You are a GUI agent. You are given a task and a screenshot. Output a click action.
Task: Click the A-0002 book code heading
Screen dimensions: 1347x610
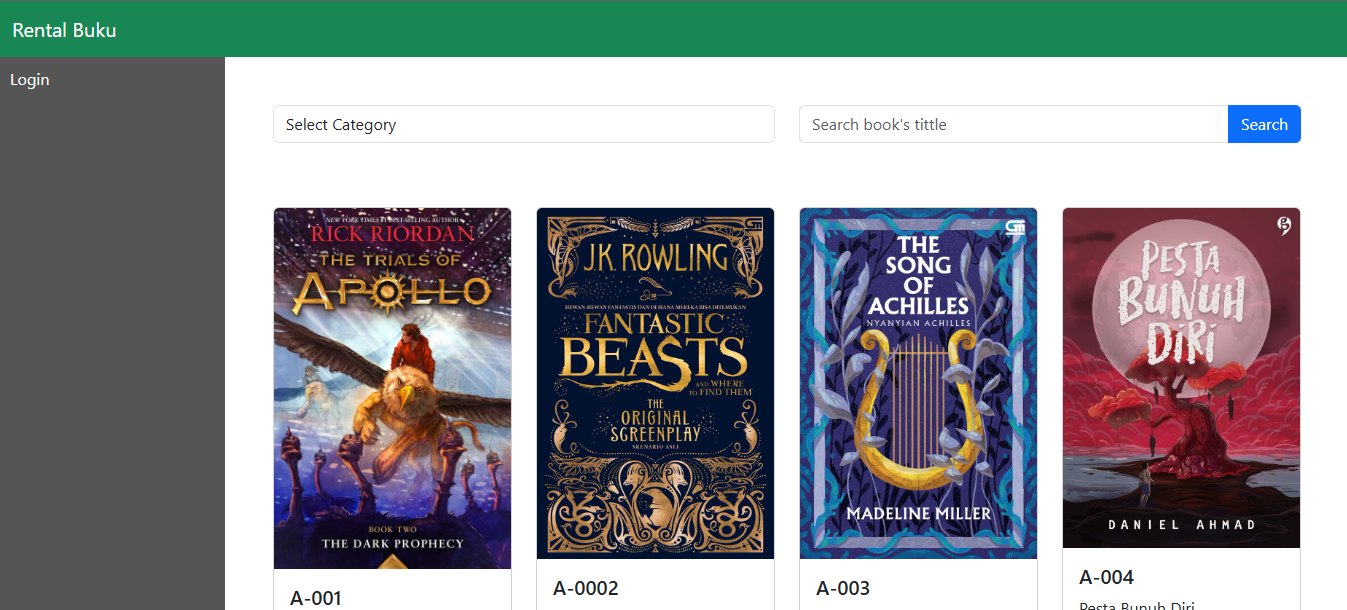(586, 588)
